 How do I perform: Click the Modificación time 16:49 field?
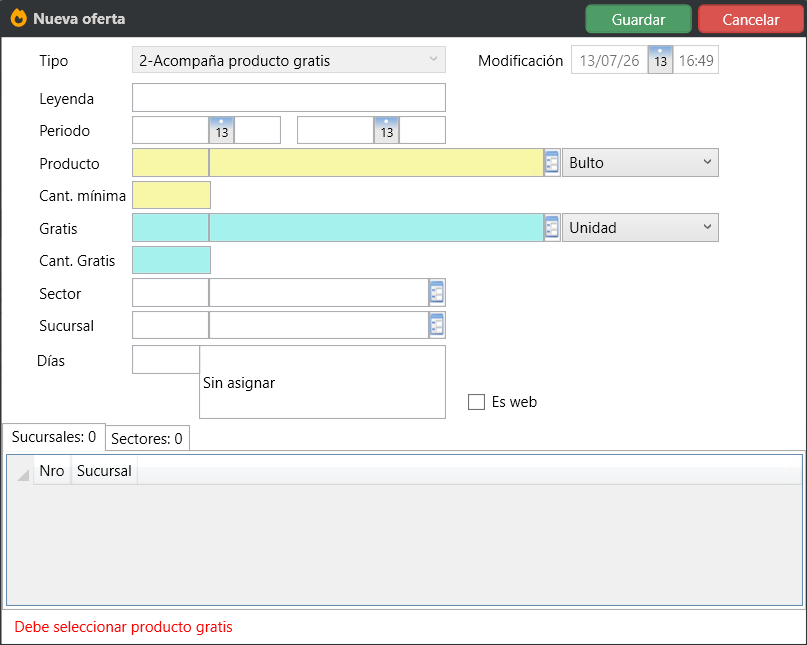[x=696, y=60]
